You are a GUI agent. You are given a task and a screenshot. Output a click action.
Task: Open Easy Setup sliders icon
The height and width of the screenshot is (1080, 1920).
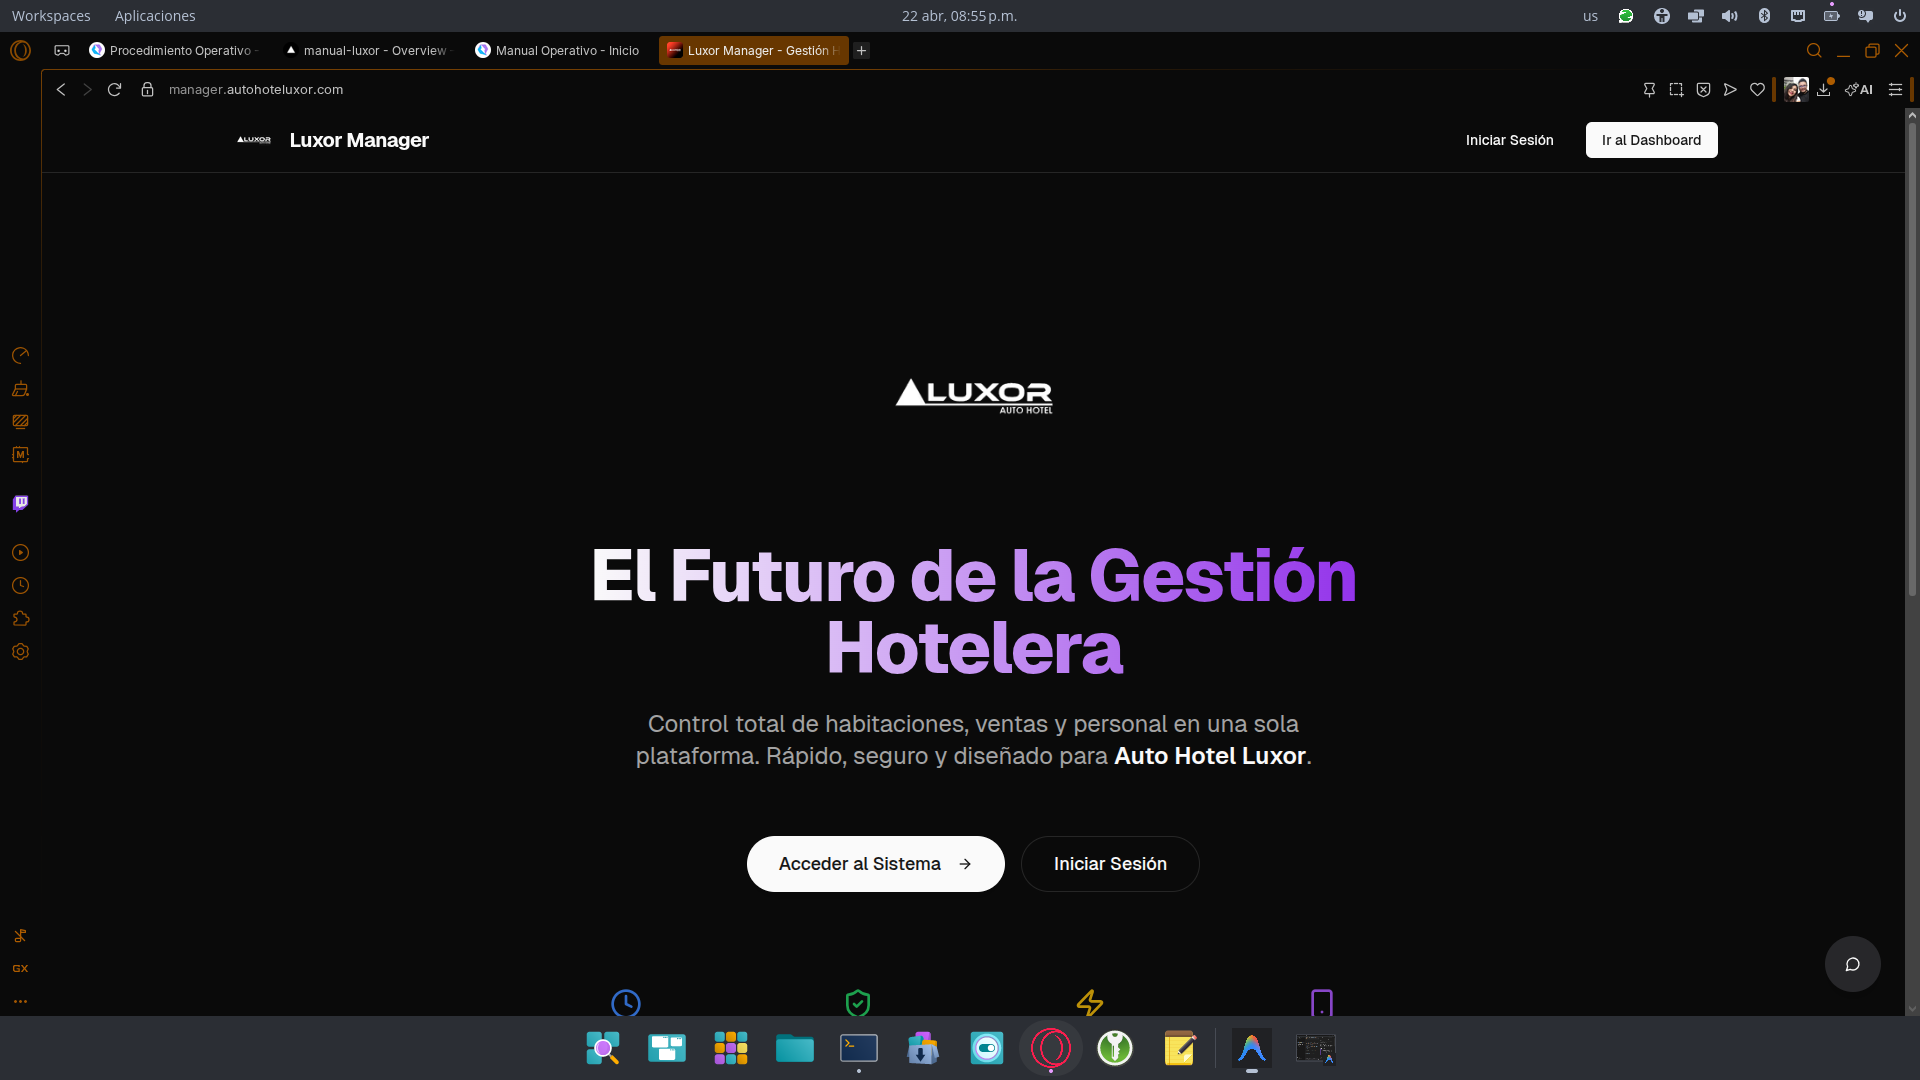[1895, 90]
